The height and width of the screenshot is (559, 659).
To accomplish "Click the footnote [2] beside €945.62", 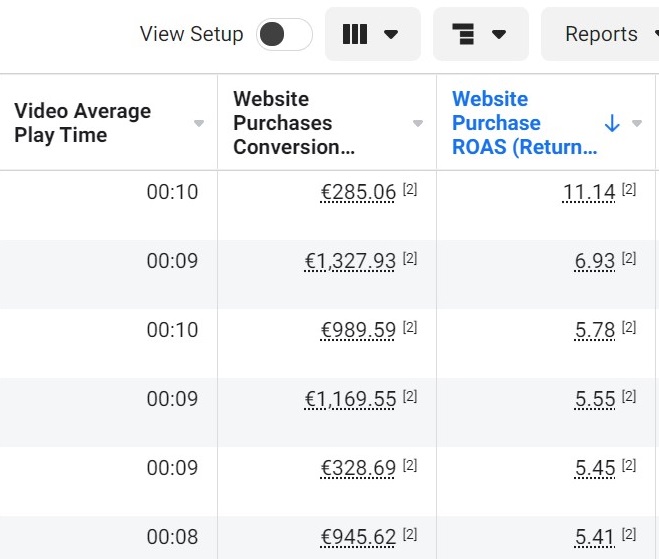I will coord(410,535).
